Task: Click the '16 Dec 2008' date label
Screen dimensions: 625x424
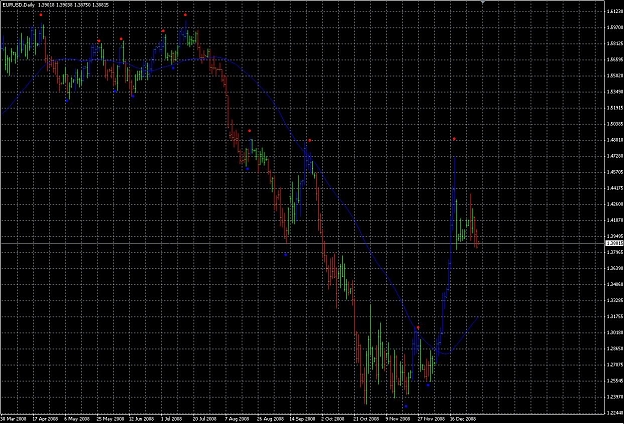Action: click(x=461, y=420)
